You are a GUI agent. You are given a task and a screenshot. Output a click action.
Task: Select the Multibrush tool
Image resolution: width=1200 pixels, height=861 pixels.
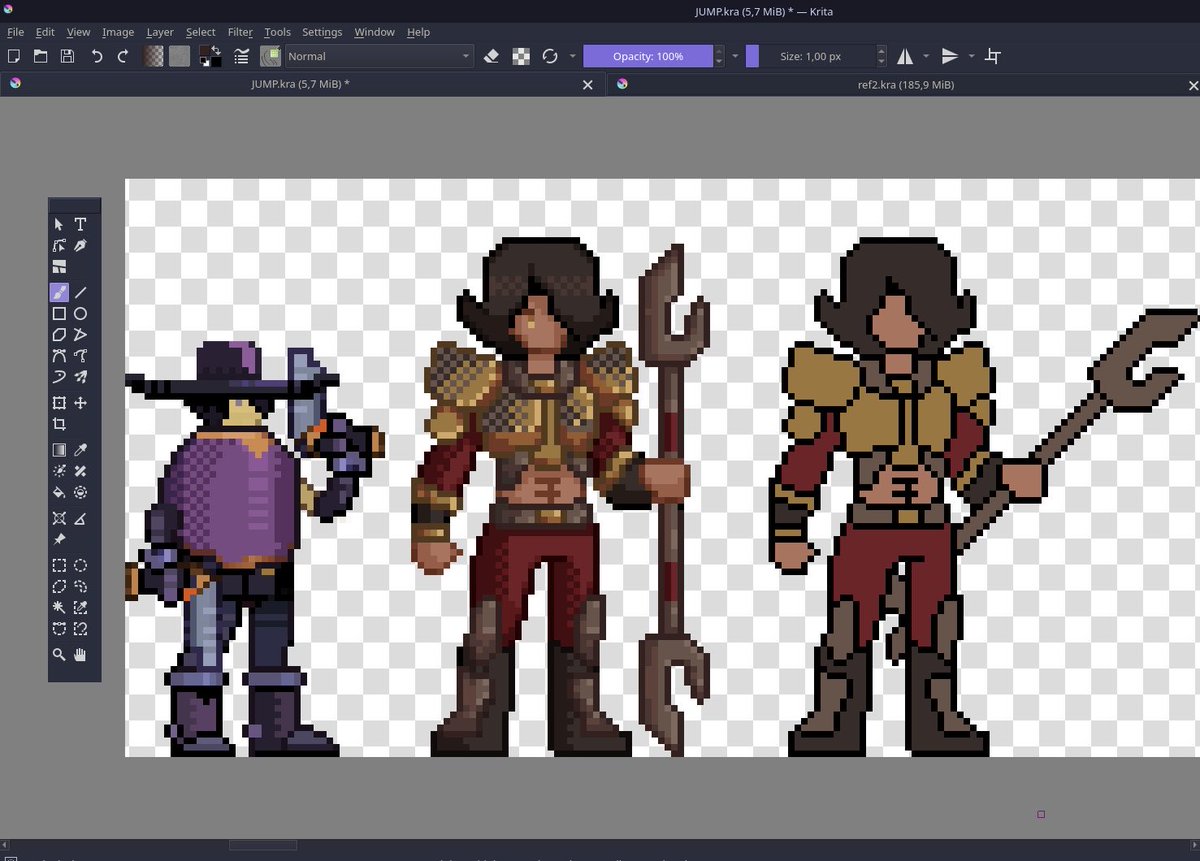[x=80, y=377]
